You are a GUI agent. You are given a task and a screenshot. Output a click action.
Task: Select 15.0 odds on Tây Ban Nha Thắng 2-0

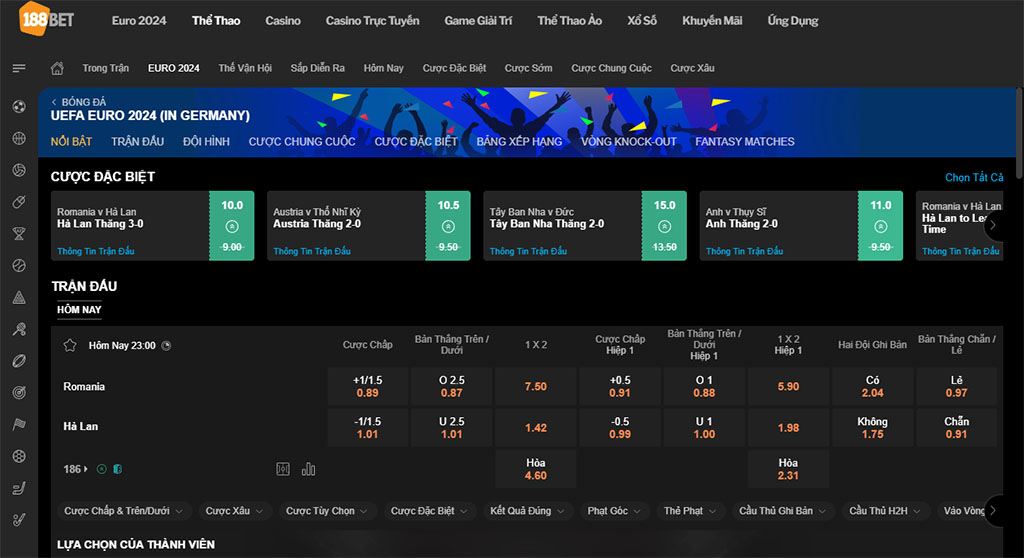coord(664,225)
